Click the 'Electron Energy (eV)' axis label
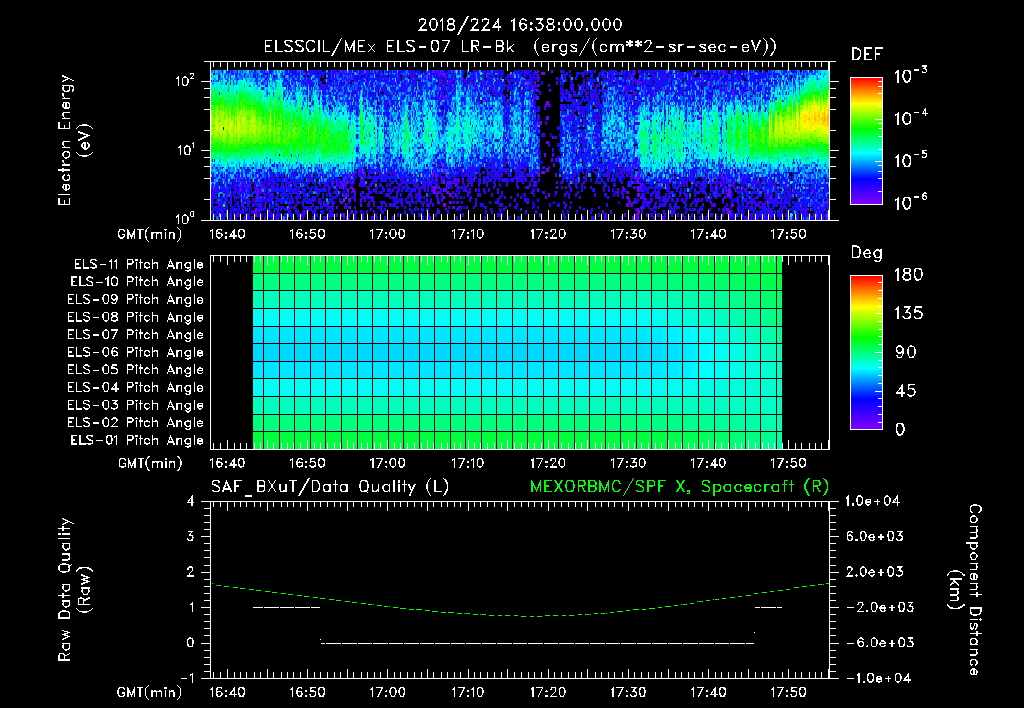The width and height of the screenshot is (1024, 708). (x=74, y=140)
